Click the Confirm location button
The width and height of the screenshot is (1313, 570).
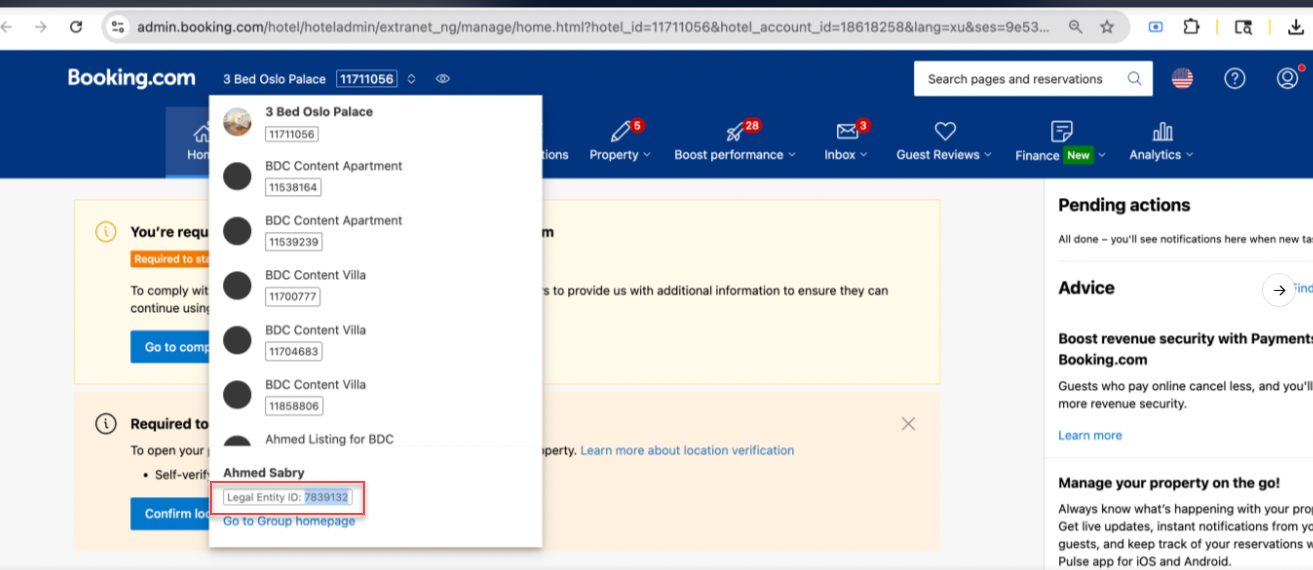coord(170,513)
